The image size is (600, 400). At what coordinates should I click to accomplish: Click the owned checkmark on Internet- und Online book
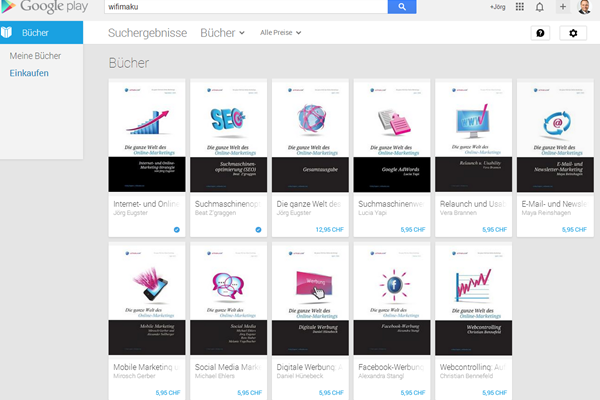(176, 229)
